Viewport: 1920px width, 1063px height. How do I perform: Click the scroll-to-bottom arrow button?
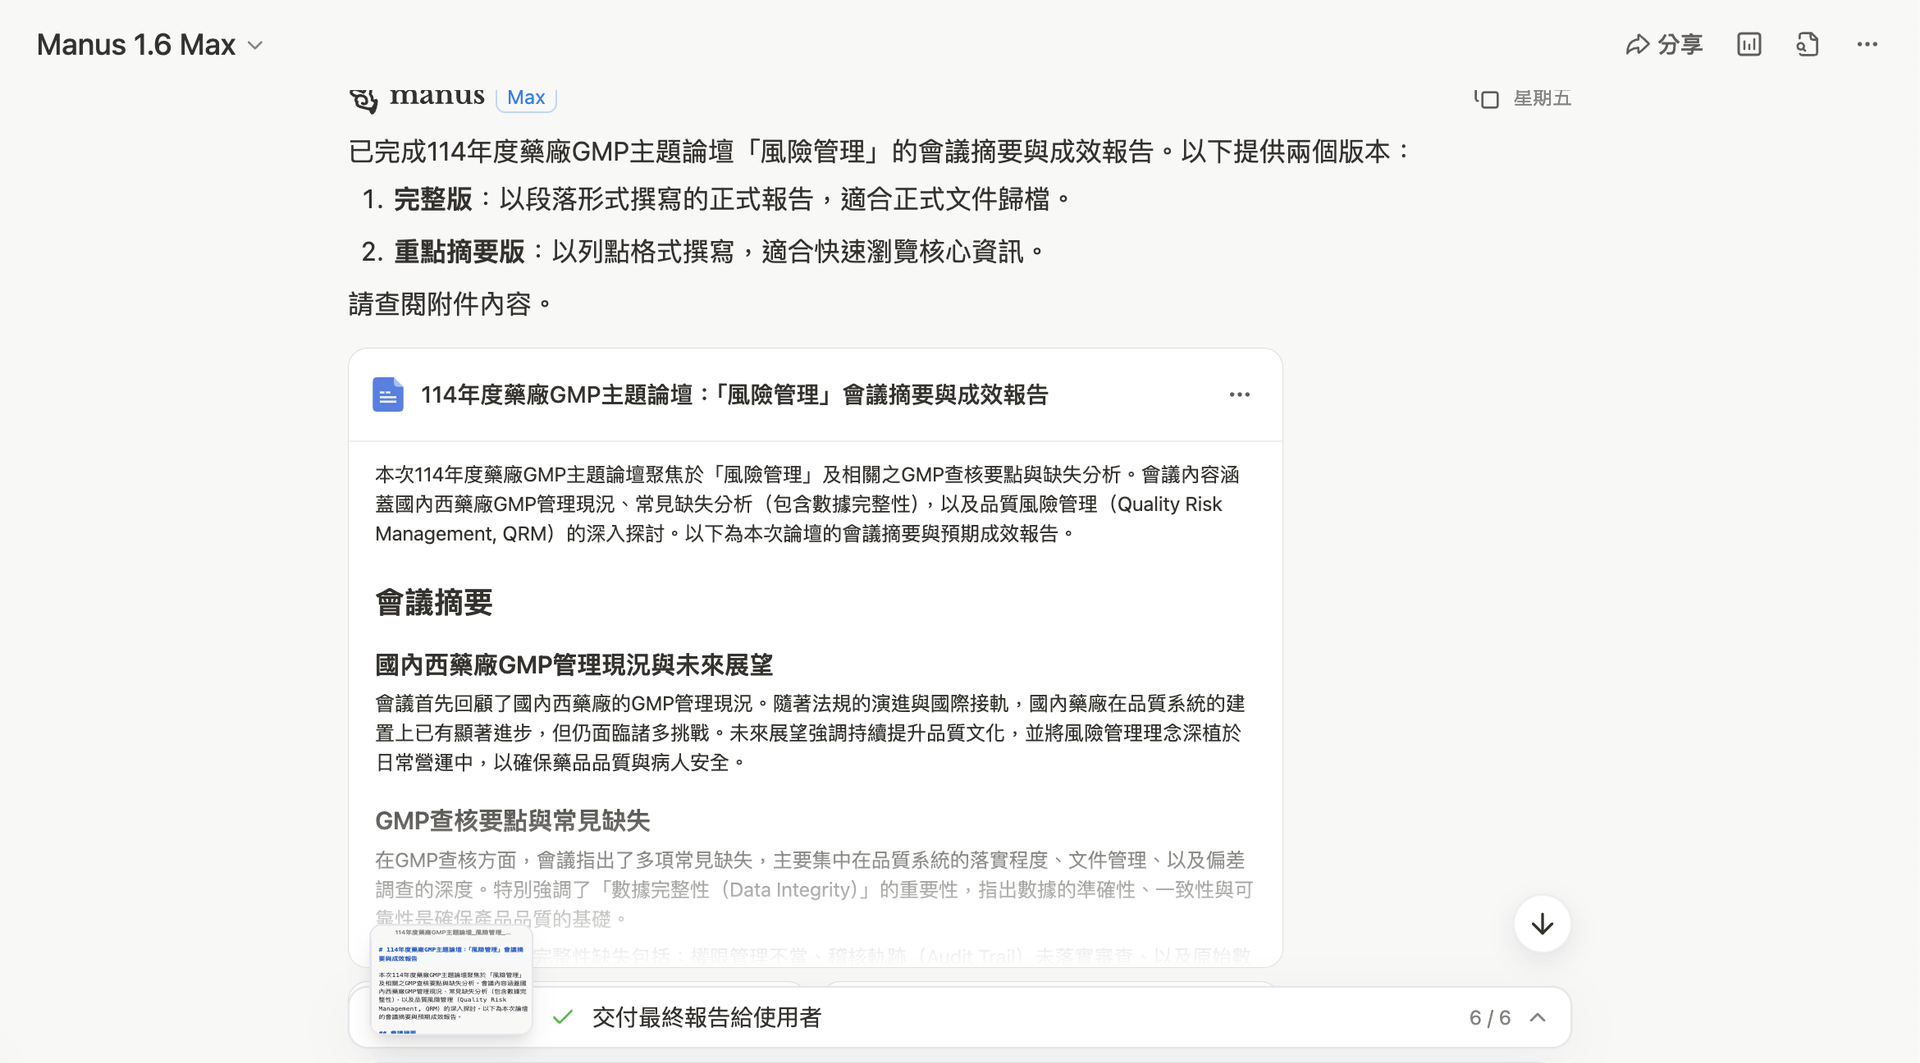pos(1542,924)
